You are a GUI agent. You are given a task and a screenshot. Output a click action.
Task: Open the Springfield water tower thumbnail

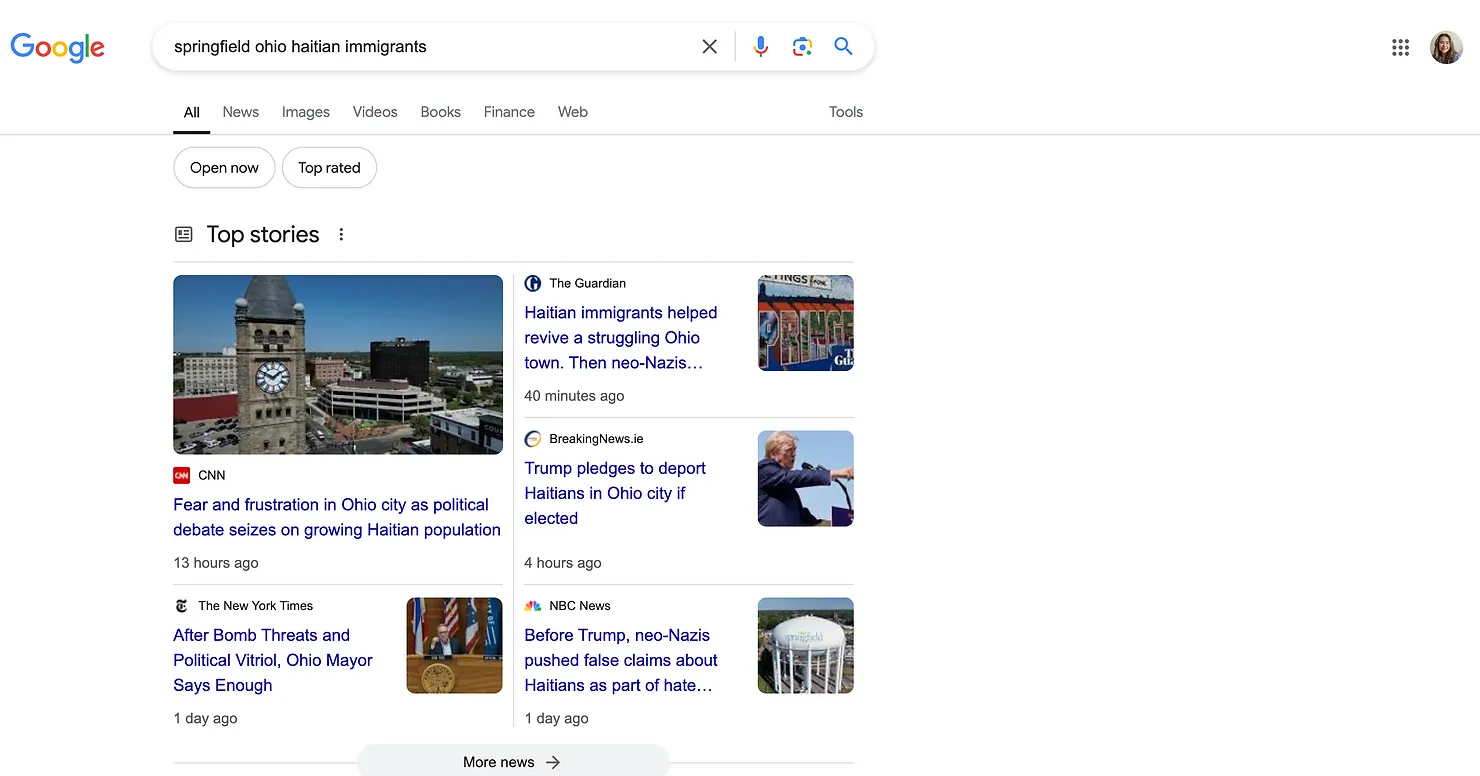tap(806, 646)
